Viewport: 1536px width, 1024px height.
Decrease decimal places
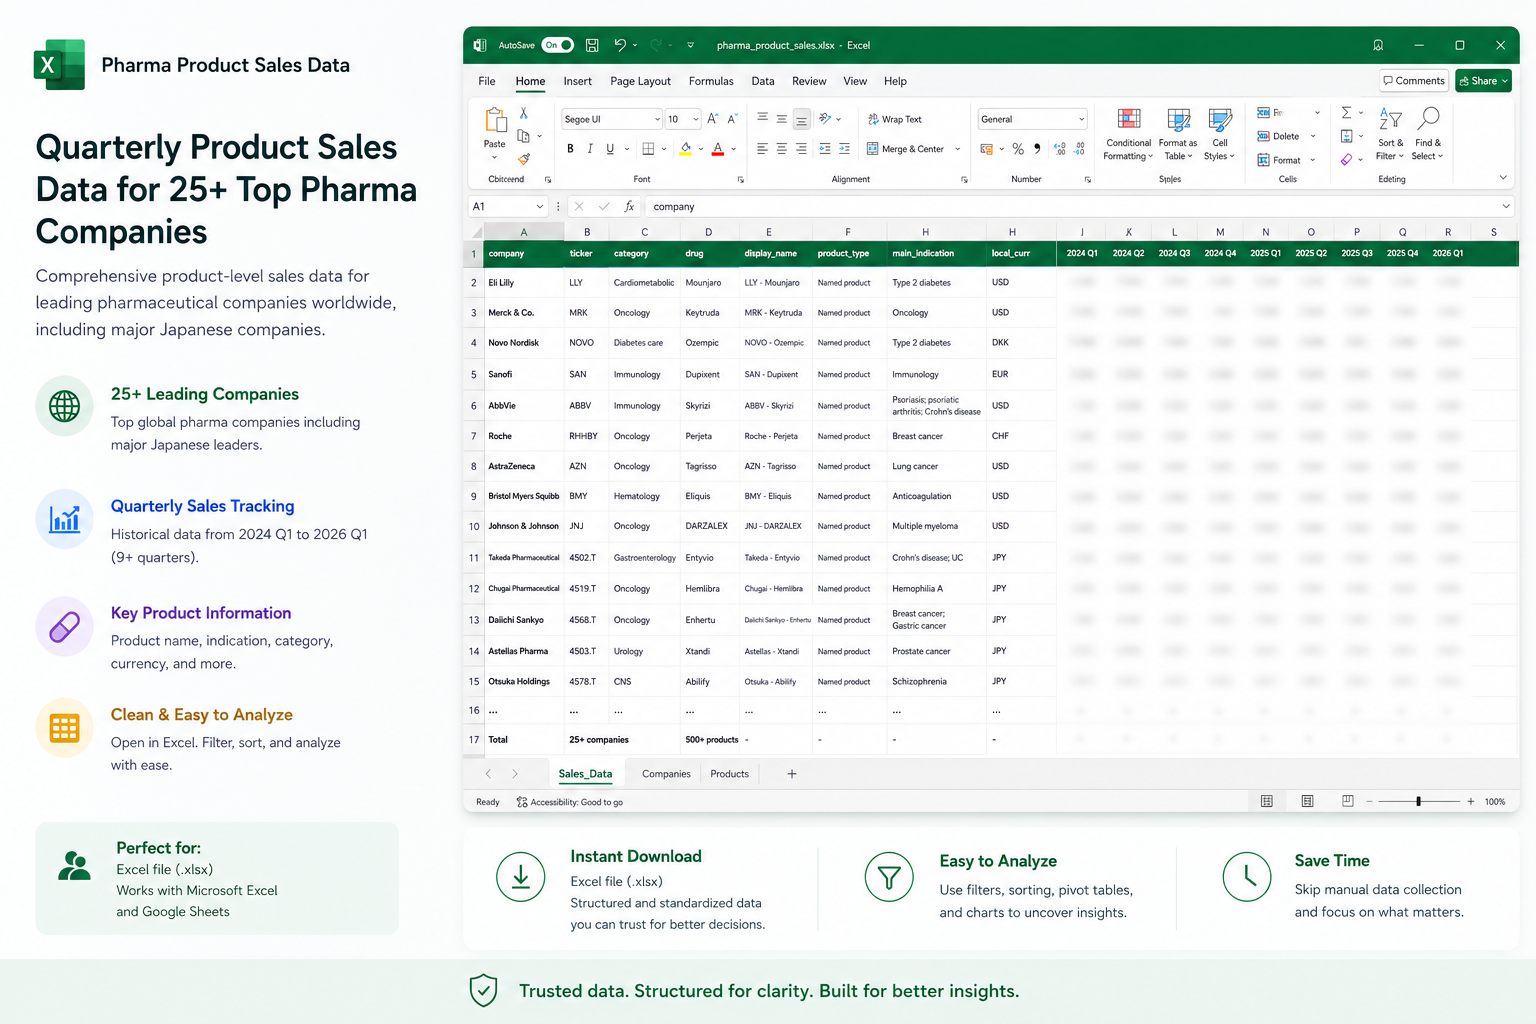[1080, 149]
